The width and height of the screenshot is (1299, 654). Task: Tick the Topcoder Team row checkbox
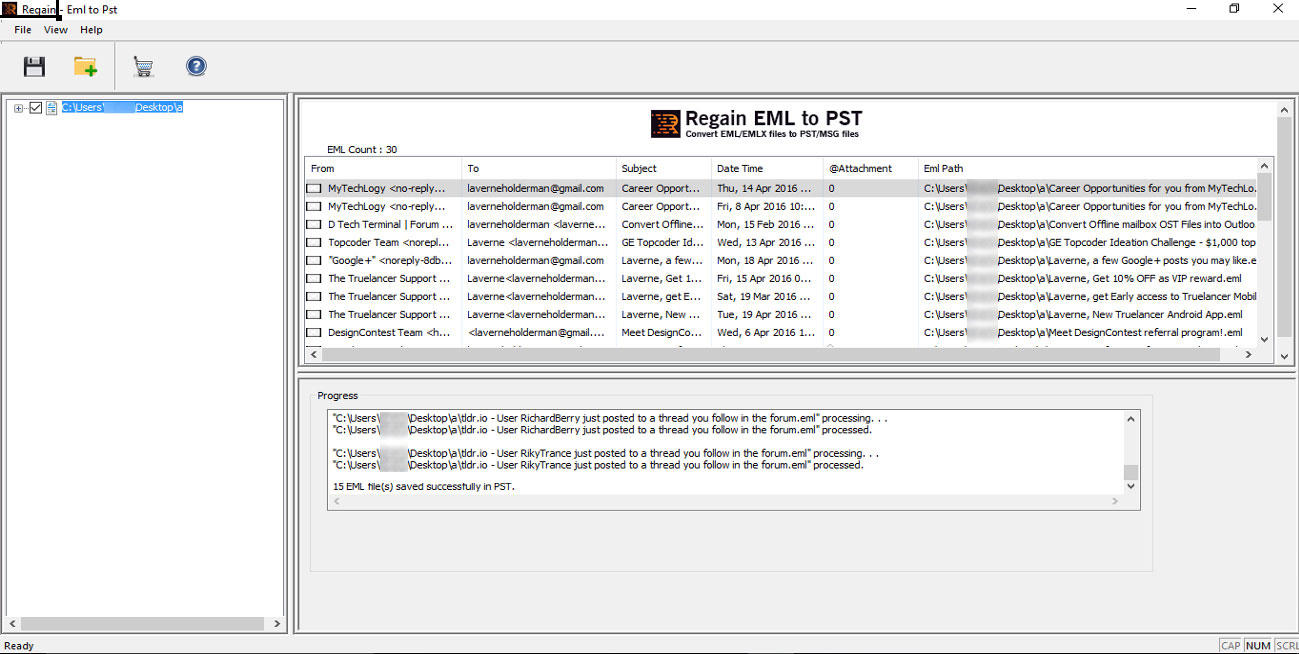315,242
